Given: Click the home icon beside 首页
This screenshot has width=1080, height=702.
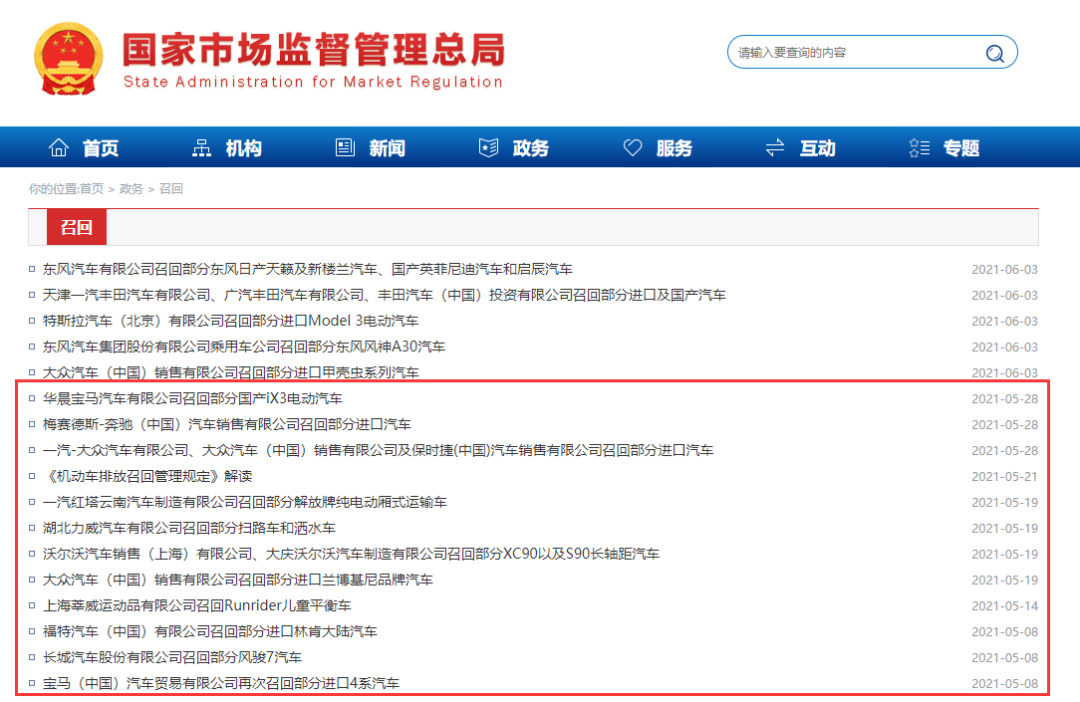Looking at the screenshot, I should (59, 147).
